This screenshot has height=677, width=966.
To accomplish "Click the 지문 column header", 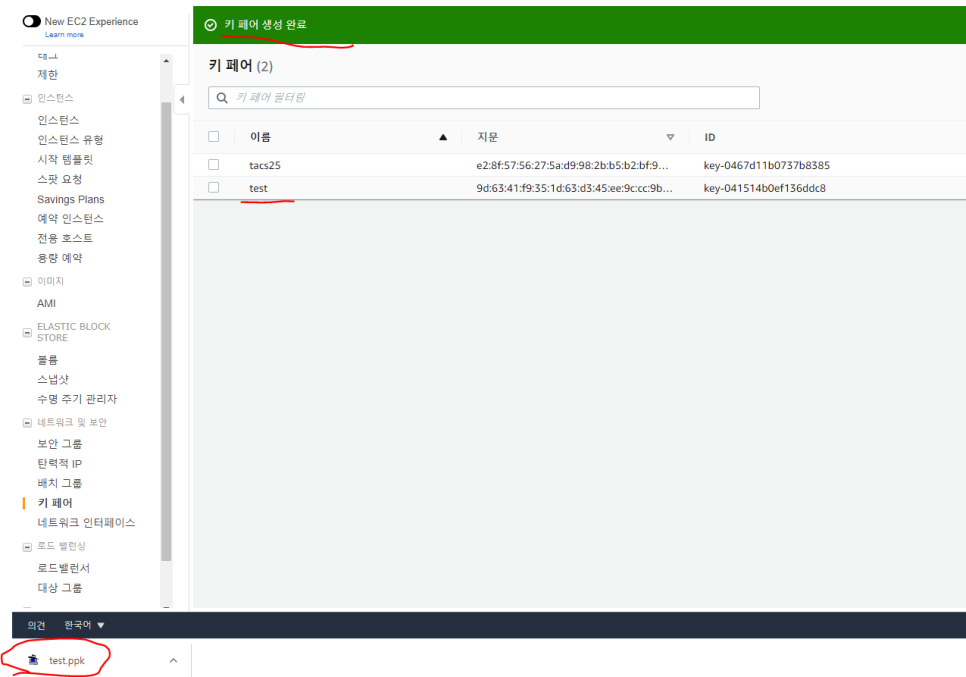I will pyautogui.click(x=487, y=137).
